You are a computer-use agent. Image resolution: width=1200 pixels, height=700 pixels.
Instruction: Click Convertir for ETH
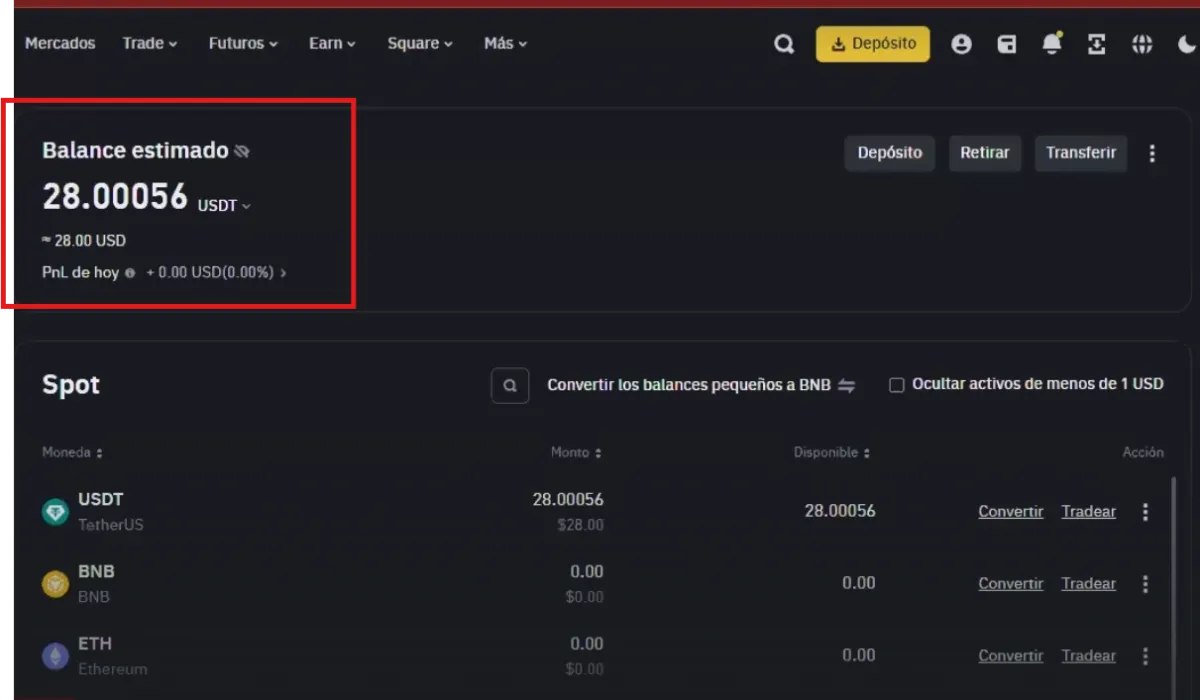coord(1011,656)
